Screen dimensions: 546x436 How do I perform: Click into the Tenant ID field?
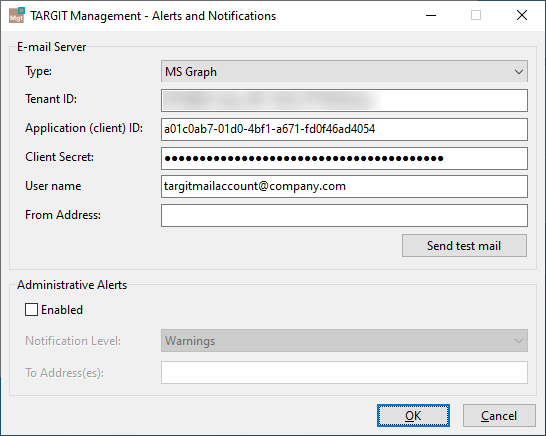344,100
